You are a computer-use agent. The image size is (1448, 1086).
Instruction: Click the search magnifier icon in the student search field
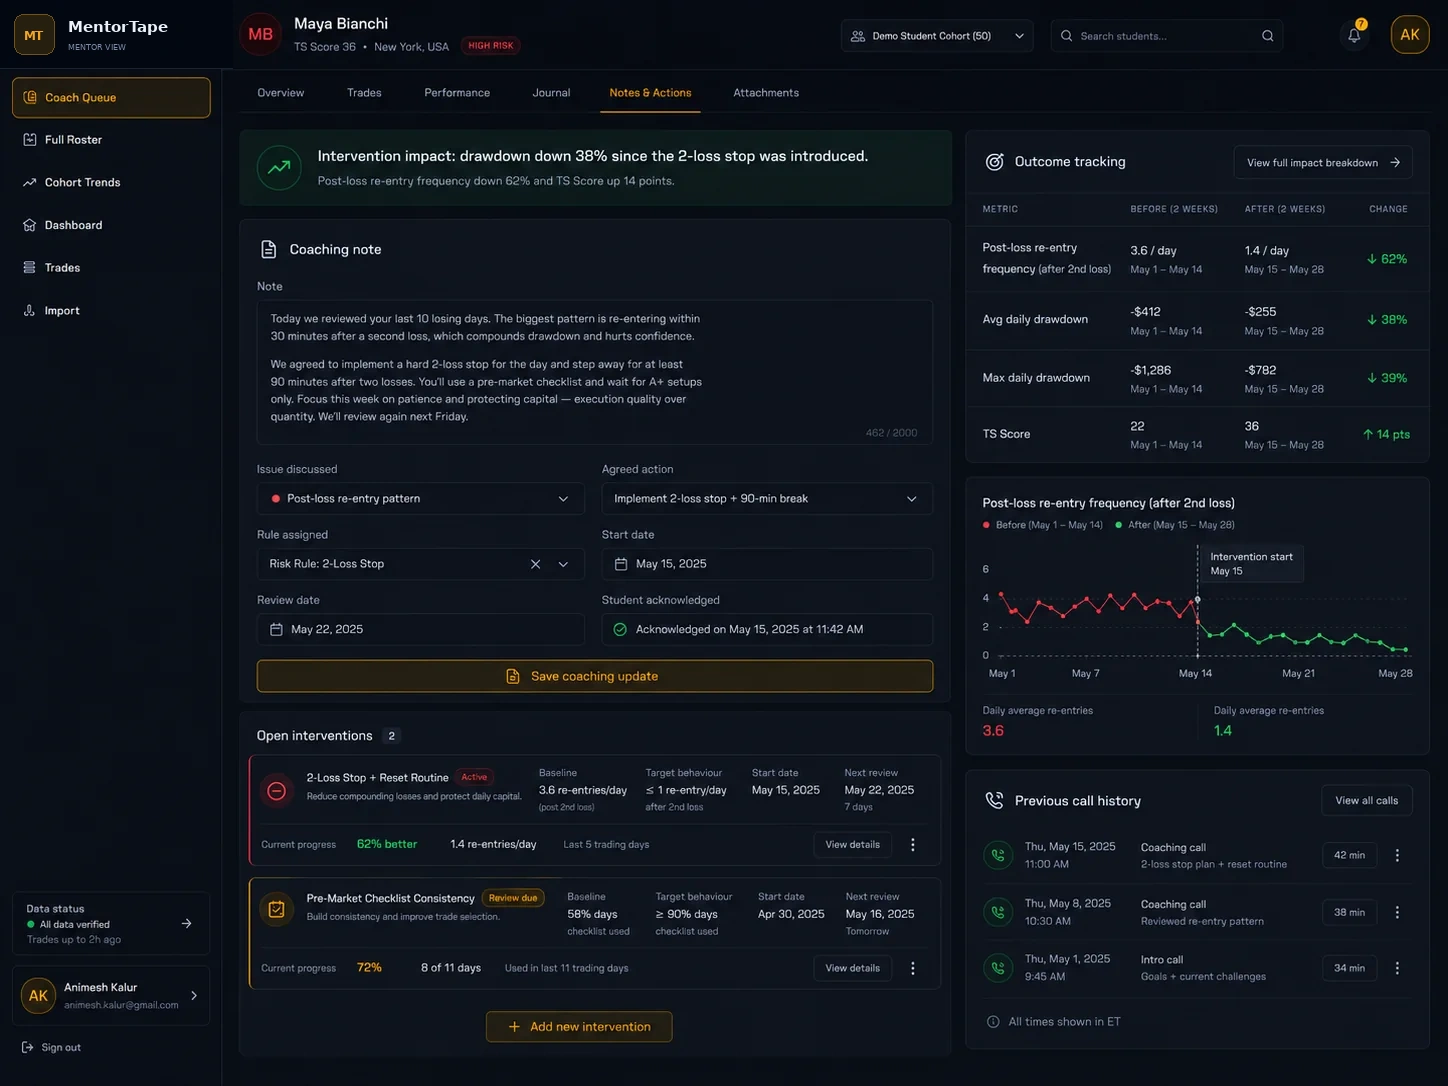1267,36
